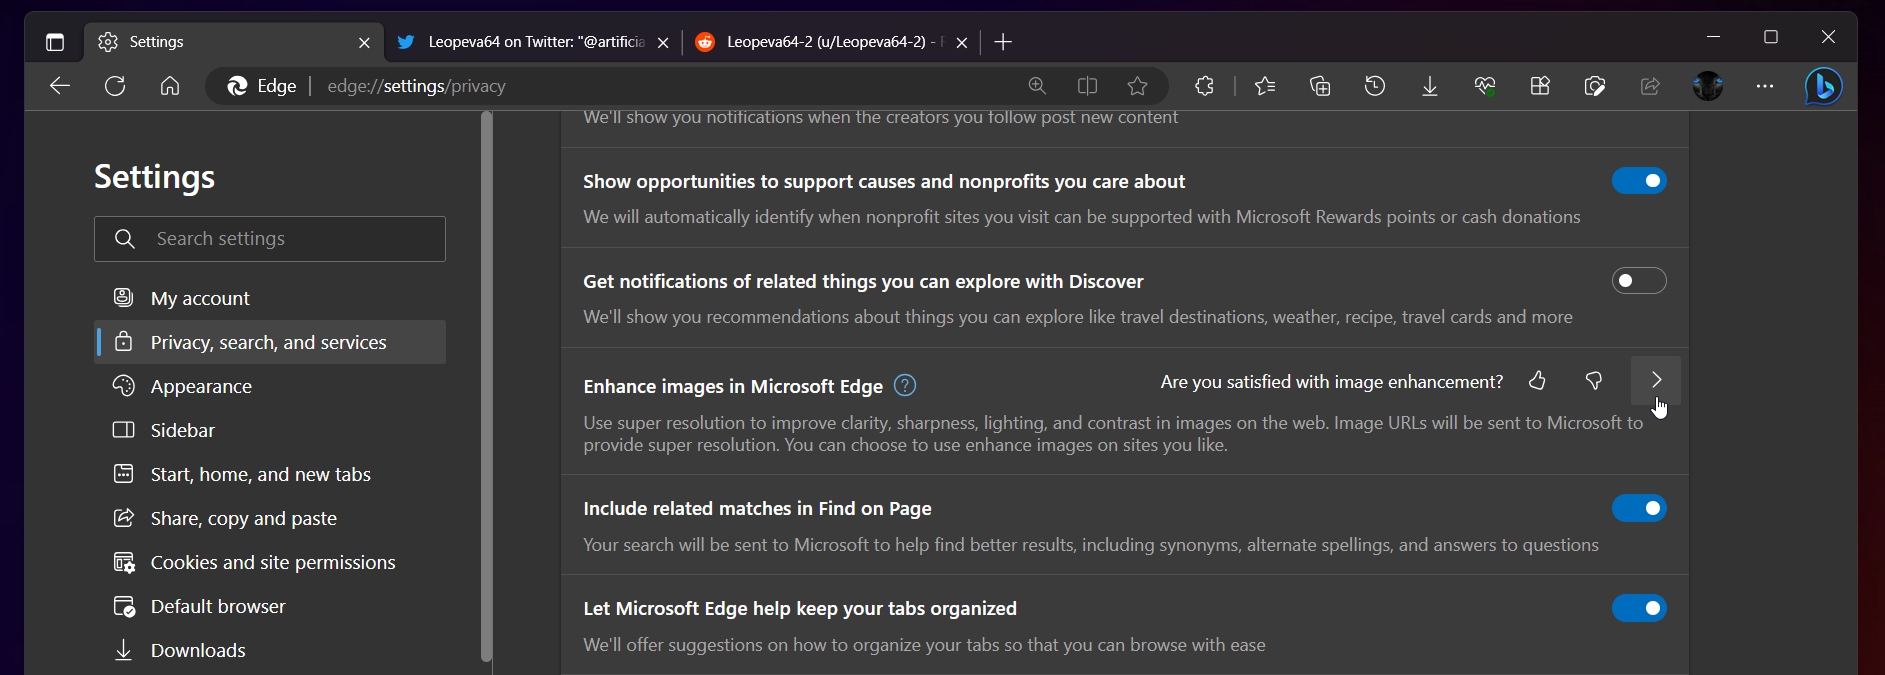The height and width of the screenshot is (675, 1885).
Task: Switch to Leopeva64 on Twitter tab
Action: (x=532, y=42)
